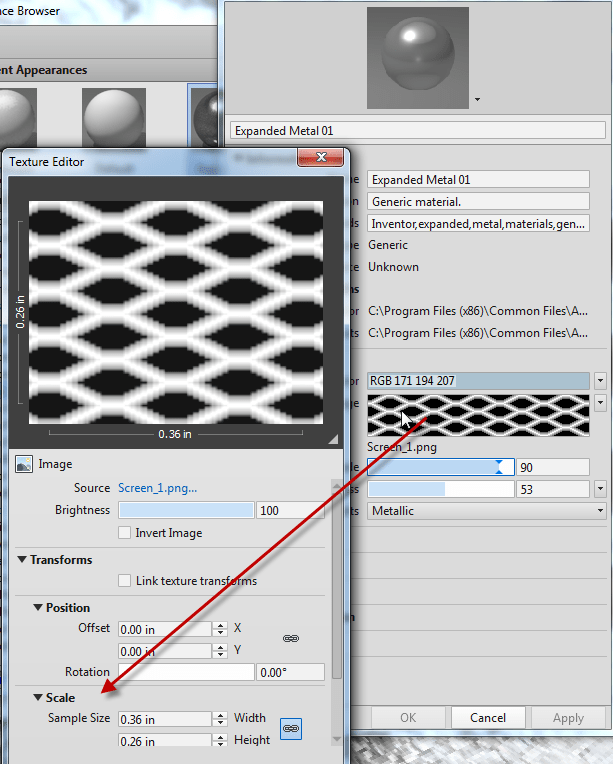Click the Sample Size Height field
This screenshot has width=613, height=764.
pyautogui.click(x=165, y=740)
